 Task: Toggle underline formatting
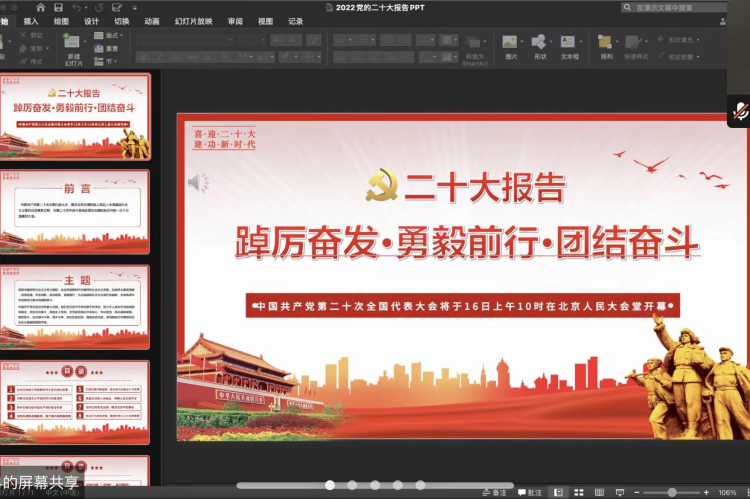[x=176, y=57]
